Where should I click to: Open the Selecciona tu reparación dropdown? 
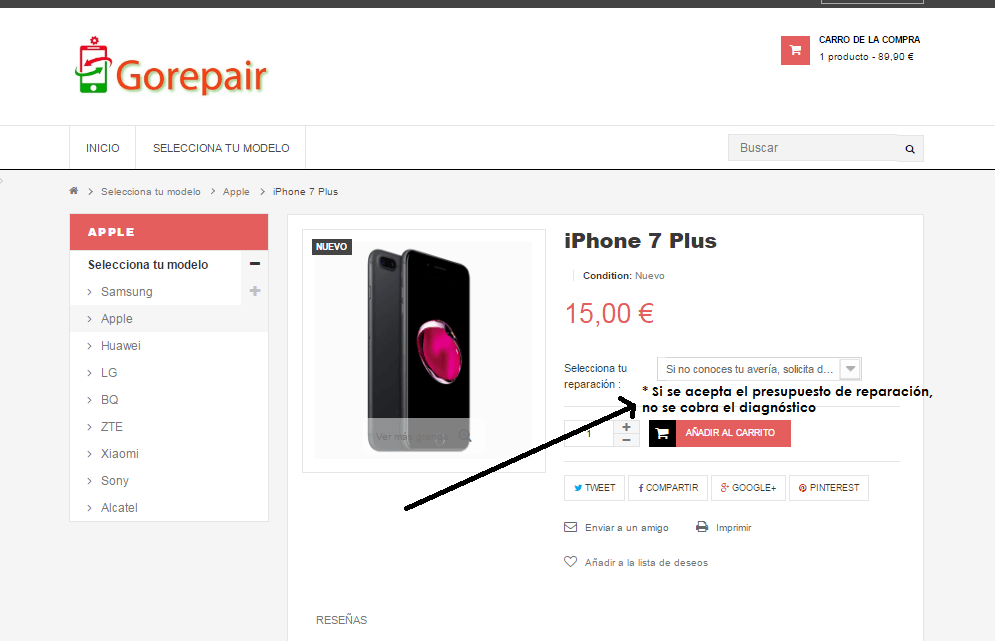tap(759, 369)
